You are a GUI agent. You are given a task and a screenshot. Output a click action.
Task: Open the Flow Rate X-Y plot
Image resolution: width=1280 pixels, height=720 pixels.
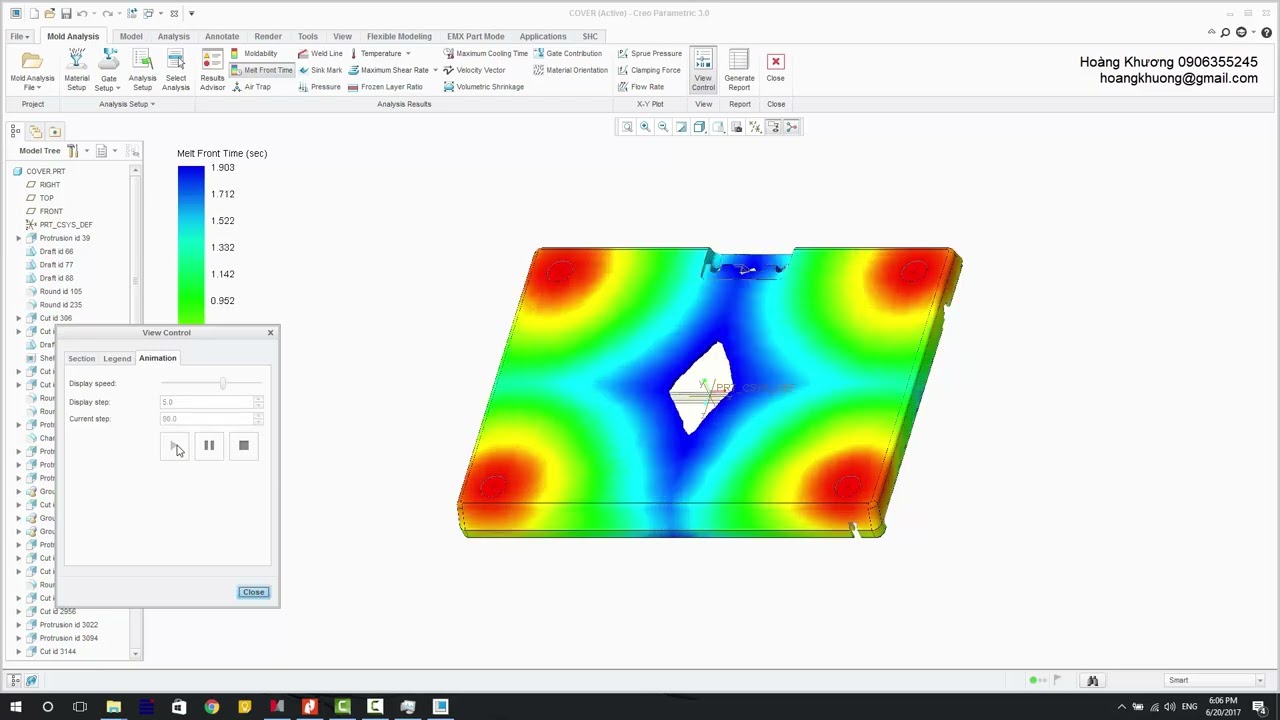coord(641,87)
